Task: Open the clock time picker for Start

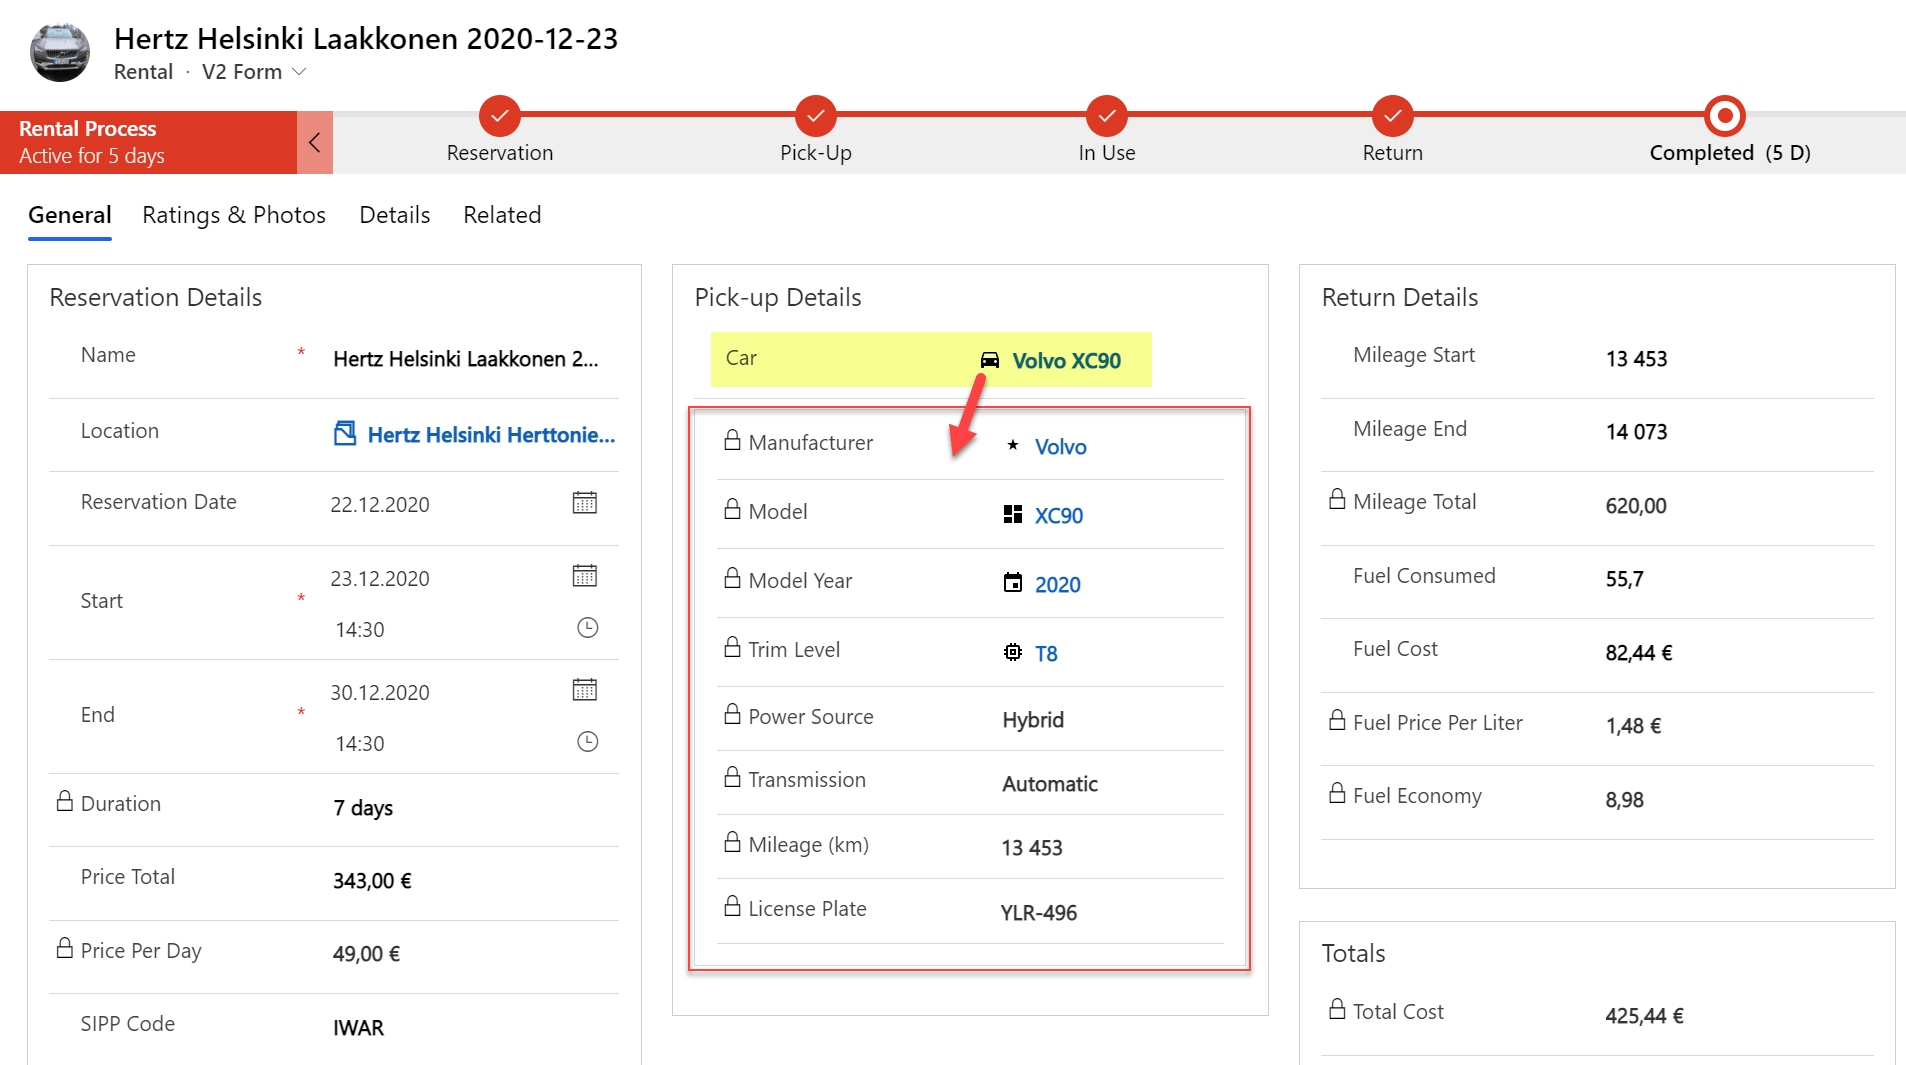Action: coord(588,628)
